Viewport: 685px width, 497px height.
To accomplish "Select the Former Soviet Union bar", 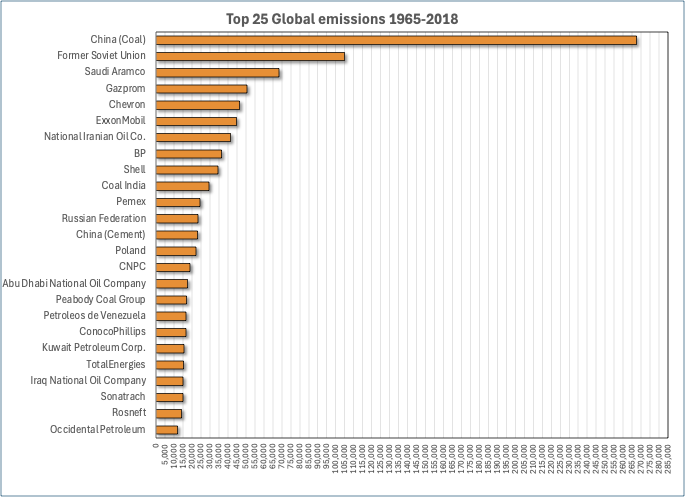I will tap(250, 56).
